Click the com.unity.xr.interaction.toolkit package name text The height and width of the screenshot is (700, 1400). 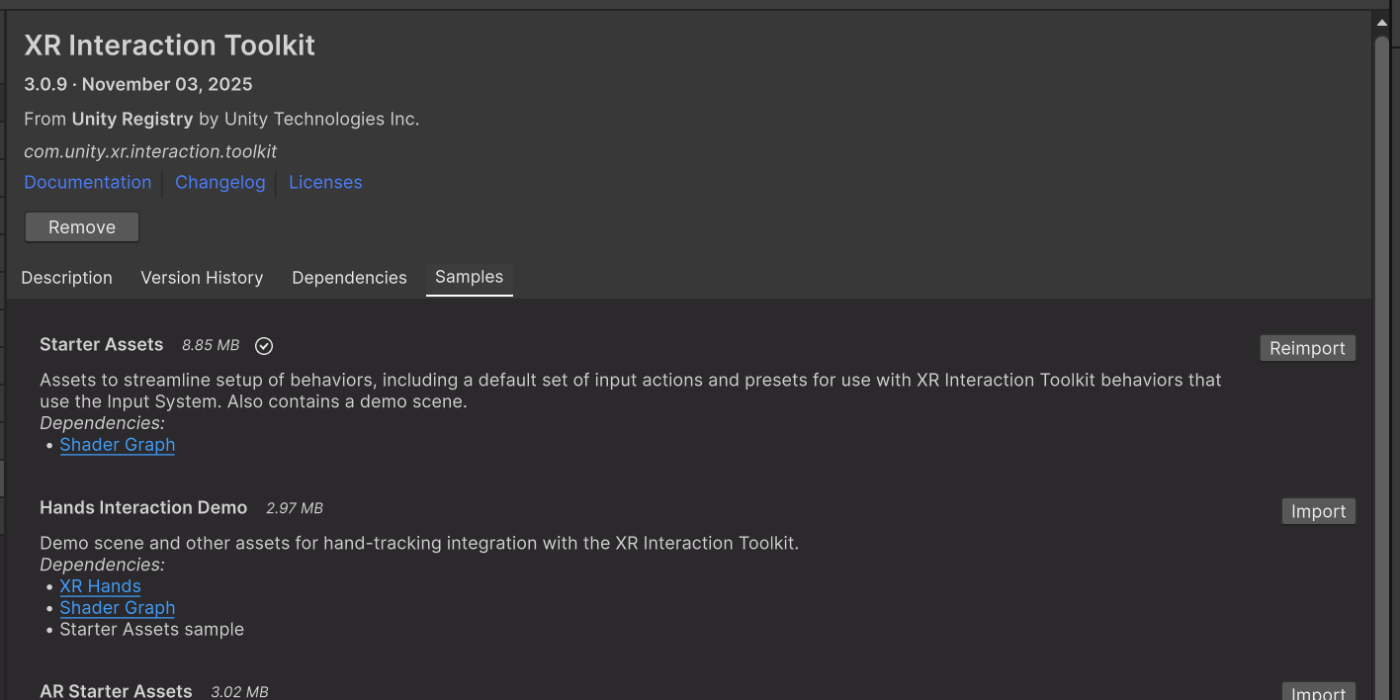coord(150,152)
